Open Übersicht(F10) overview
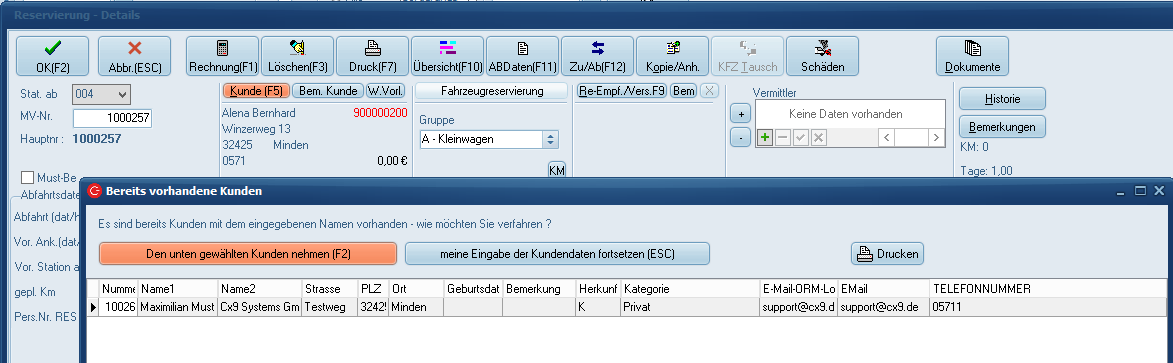The height and width of the screenshot is (363, 1173). (447, 56)
